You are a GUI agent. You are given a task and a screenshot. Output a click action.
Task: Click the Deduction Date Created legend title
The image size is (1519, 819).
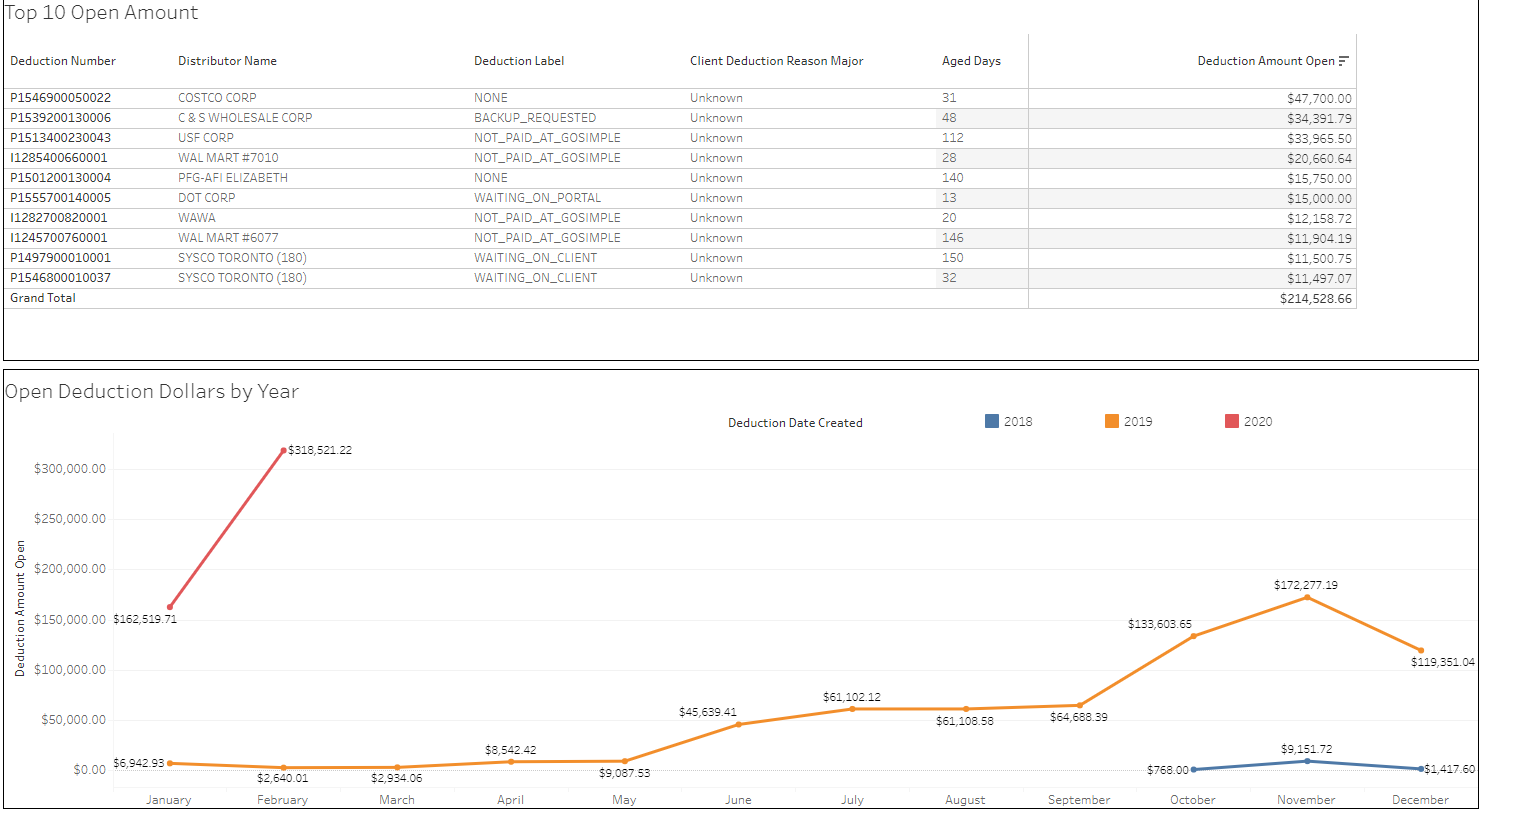coord(795,423)
